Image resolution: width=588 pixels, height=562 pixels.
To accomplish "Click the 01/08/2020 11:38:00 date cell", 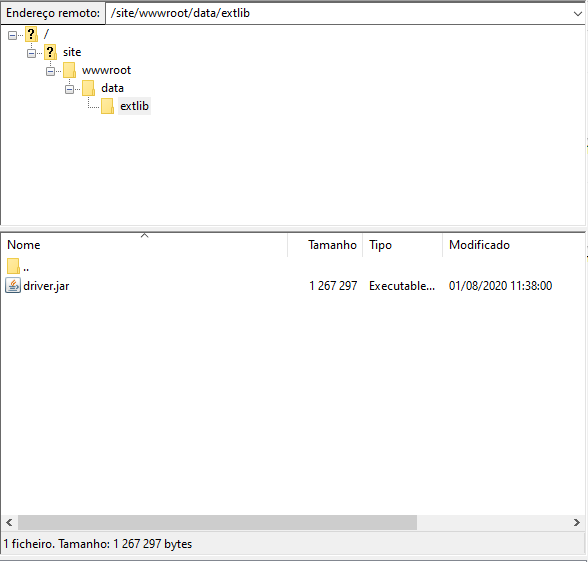I will (500, 286).
